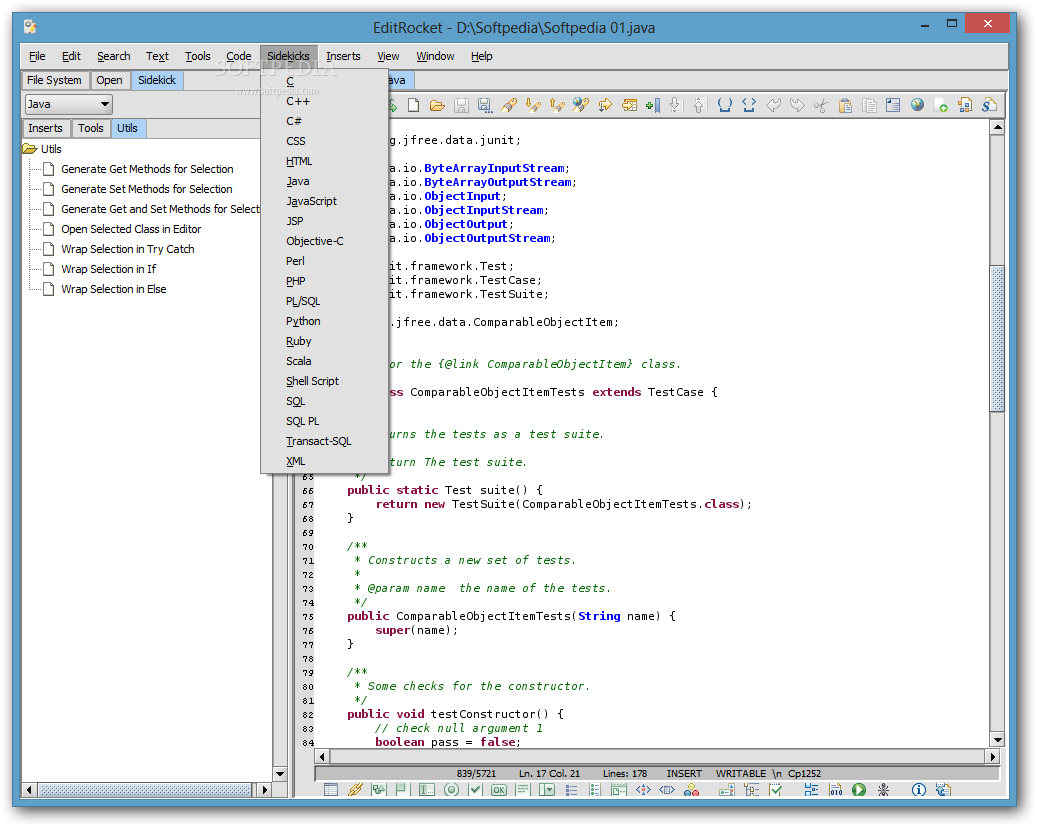Click the Ln. 17 Col. 21 status text

point(550,773)
